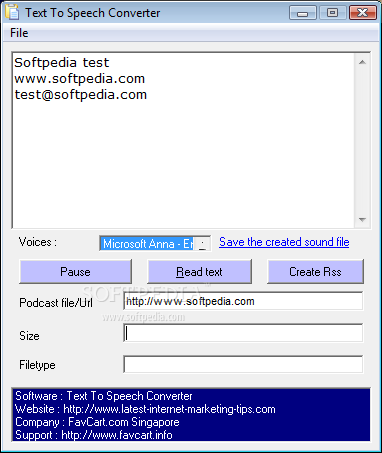Click the 'Size' label

(x=29, y=336)
